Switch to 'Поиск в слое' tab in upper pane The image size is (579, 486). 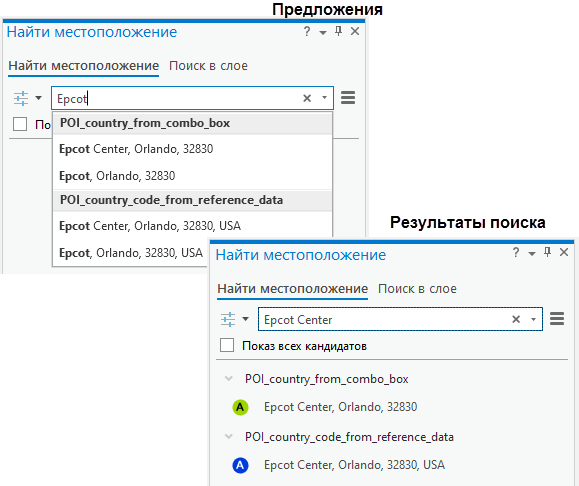(x=208, y=66)
